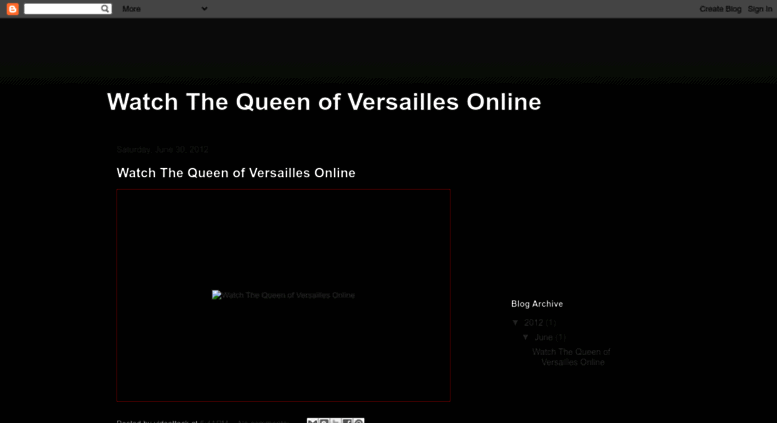This screenshot has width=777, height=423.
Task: Click the magnifier search icon in navbar
Action: [105, 8]
